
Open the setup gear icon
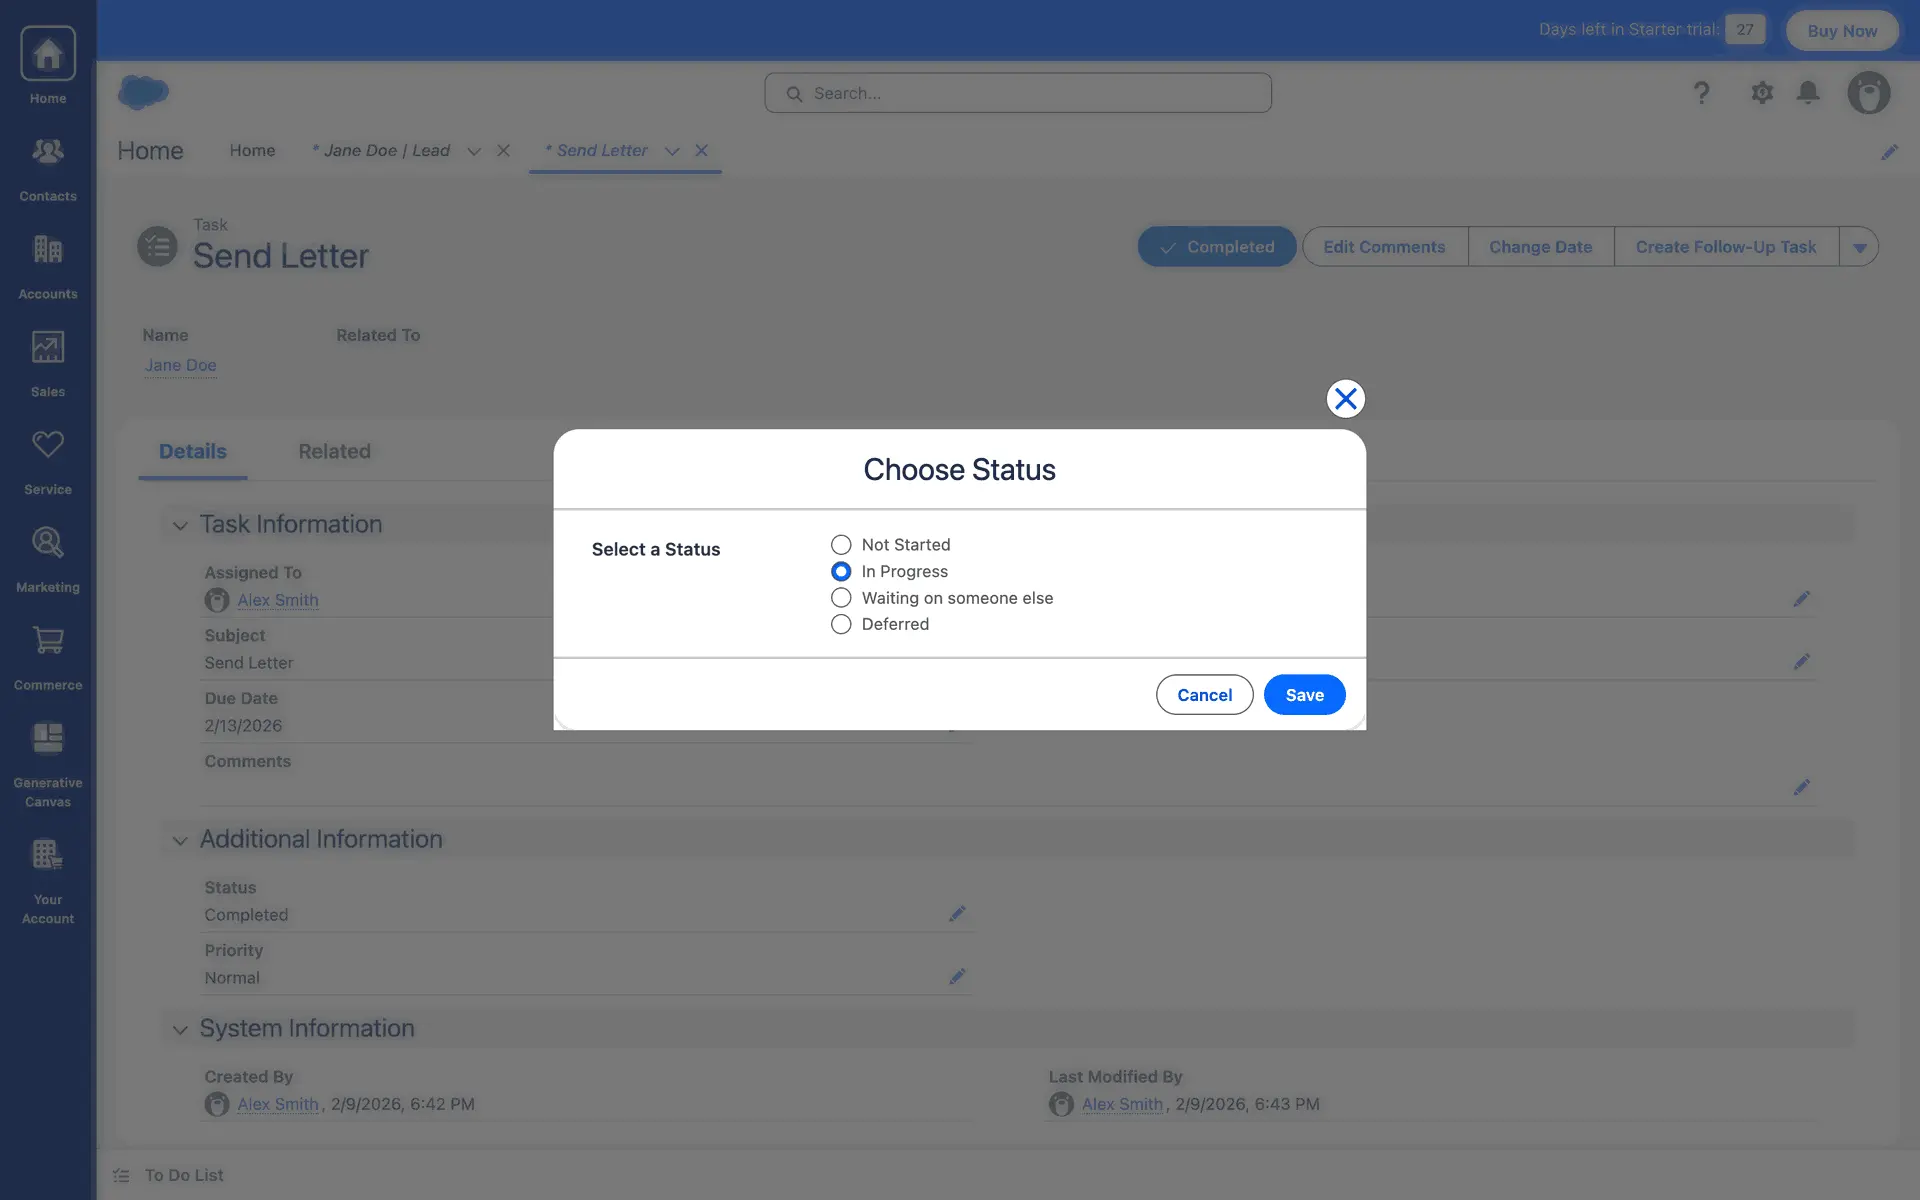[1762, 93]
